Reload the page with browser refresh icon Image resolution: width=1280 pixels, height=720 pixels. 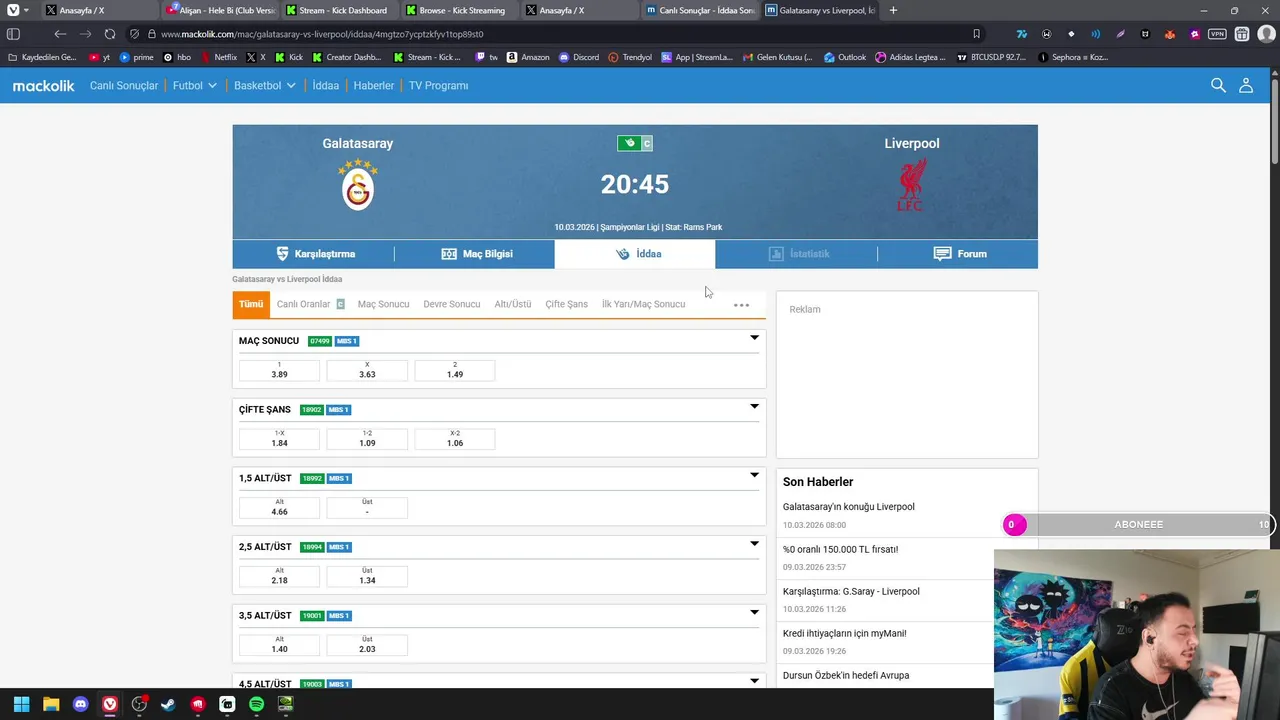coord(110,34)
